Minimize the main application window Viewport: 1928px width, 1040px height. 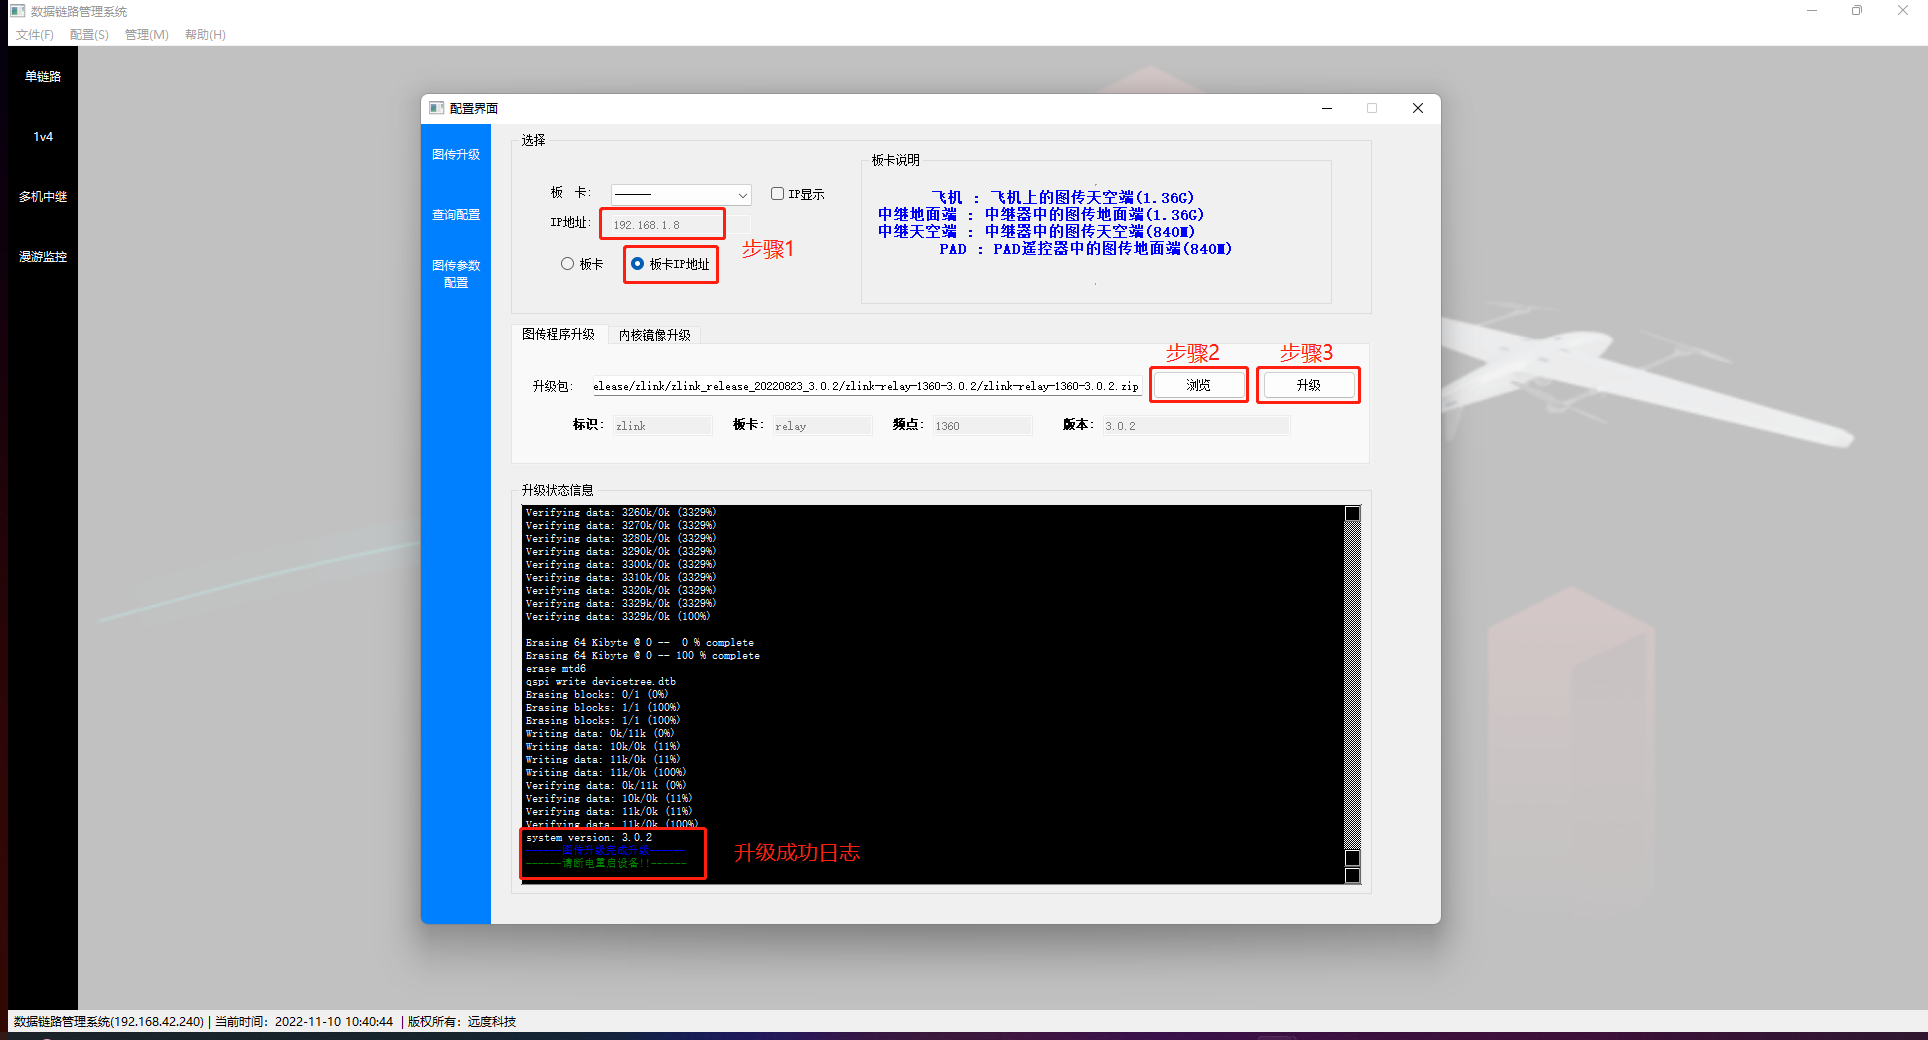coord(1812,11)
